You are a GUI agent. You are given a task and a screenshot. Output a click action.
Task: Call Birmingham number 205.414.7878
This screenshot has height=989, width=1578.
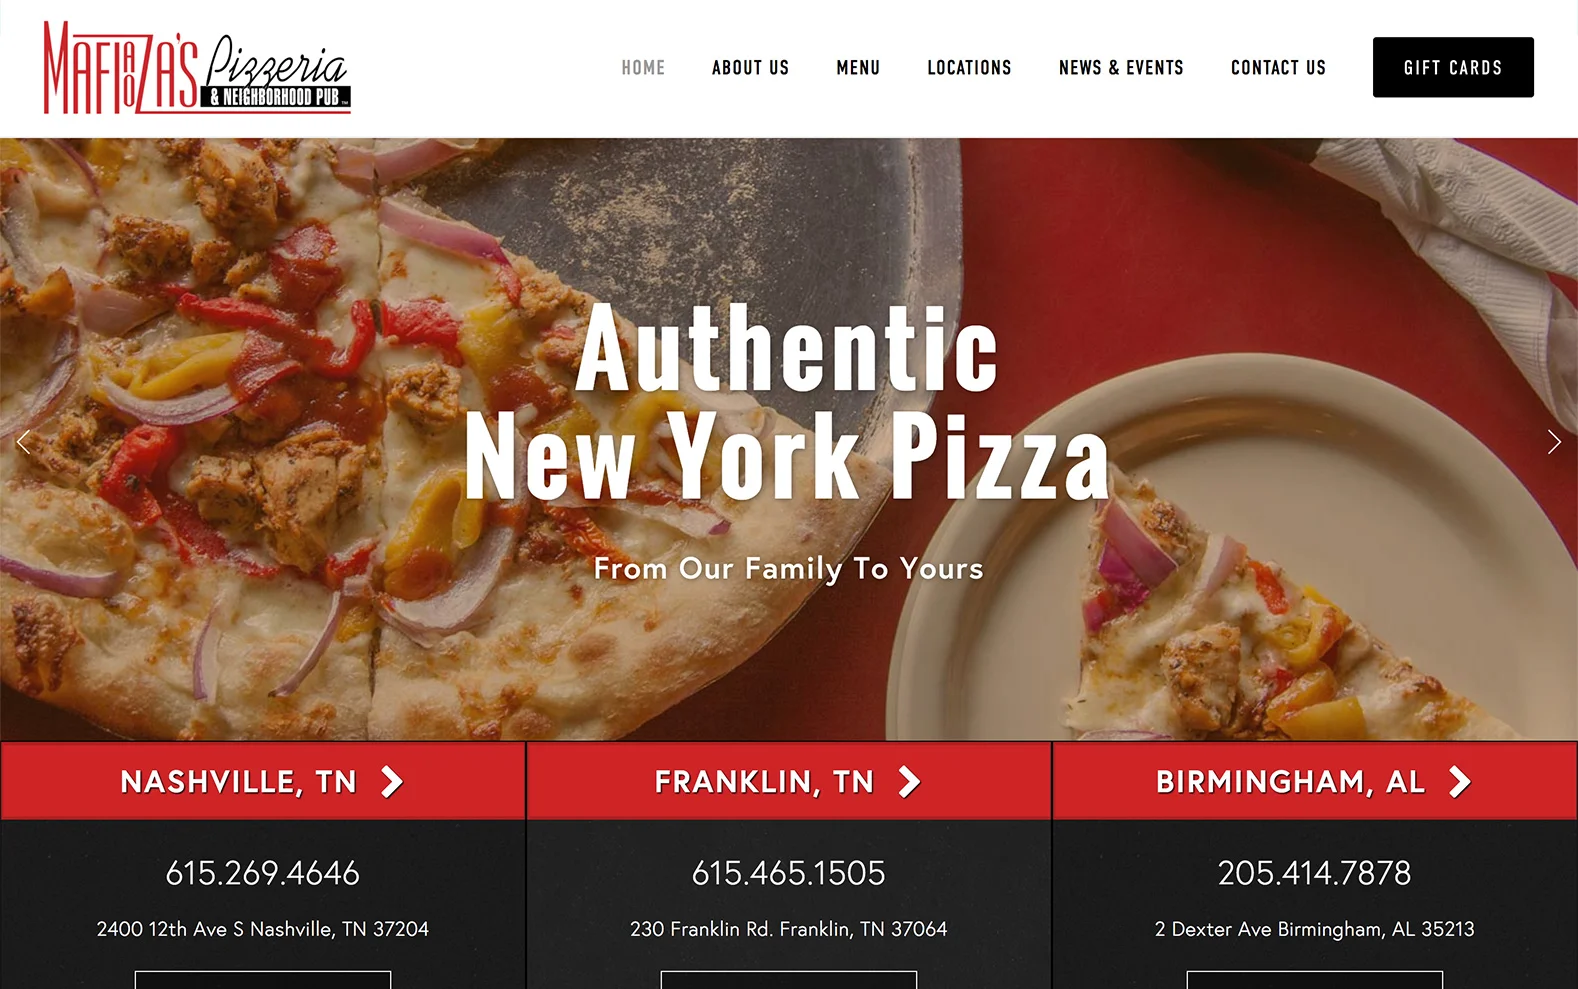[1314, 873]
